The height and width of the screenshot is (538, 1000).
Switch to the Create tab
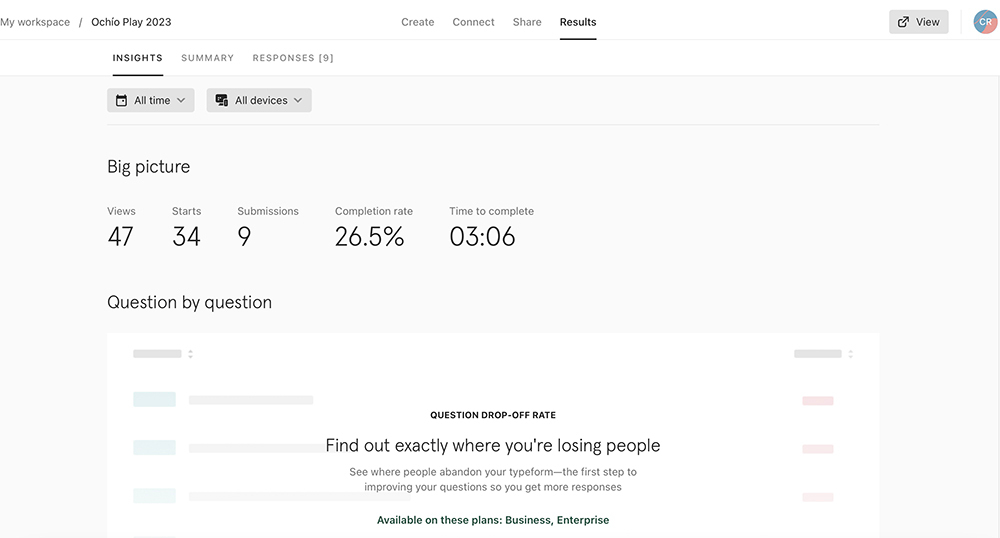tap(418, 22)
